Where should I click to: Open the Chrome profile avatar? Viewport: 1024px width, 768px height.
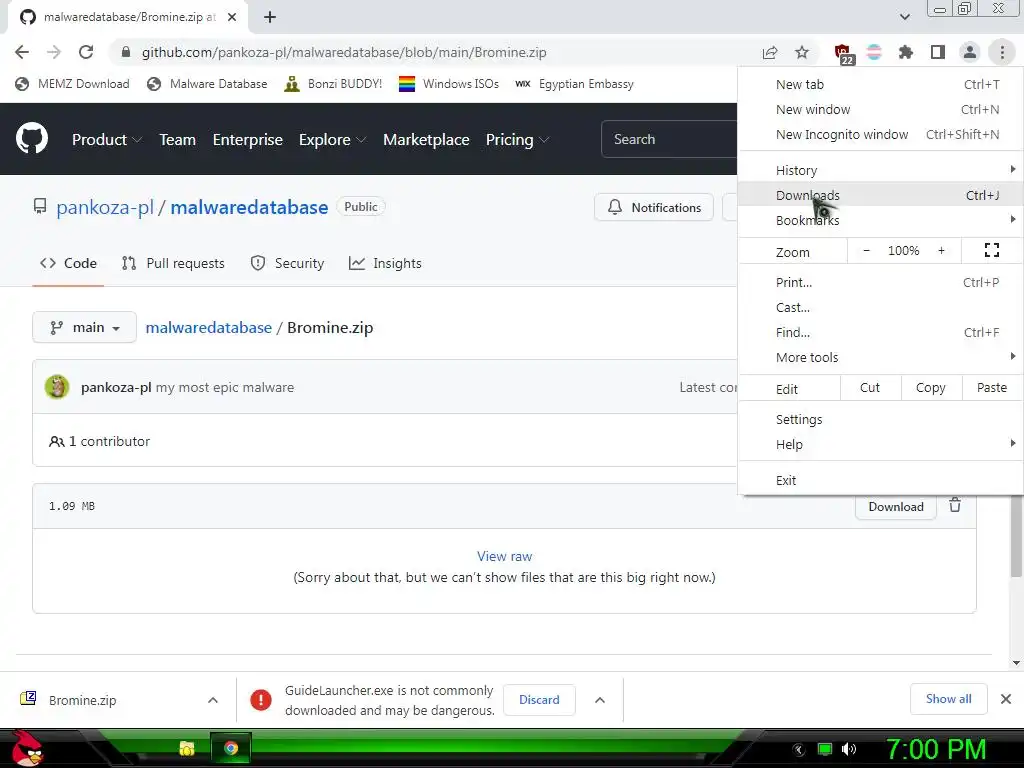pos(970,52)
